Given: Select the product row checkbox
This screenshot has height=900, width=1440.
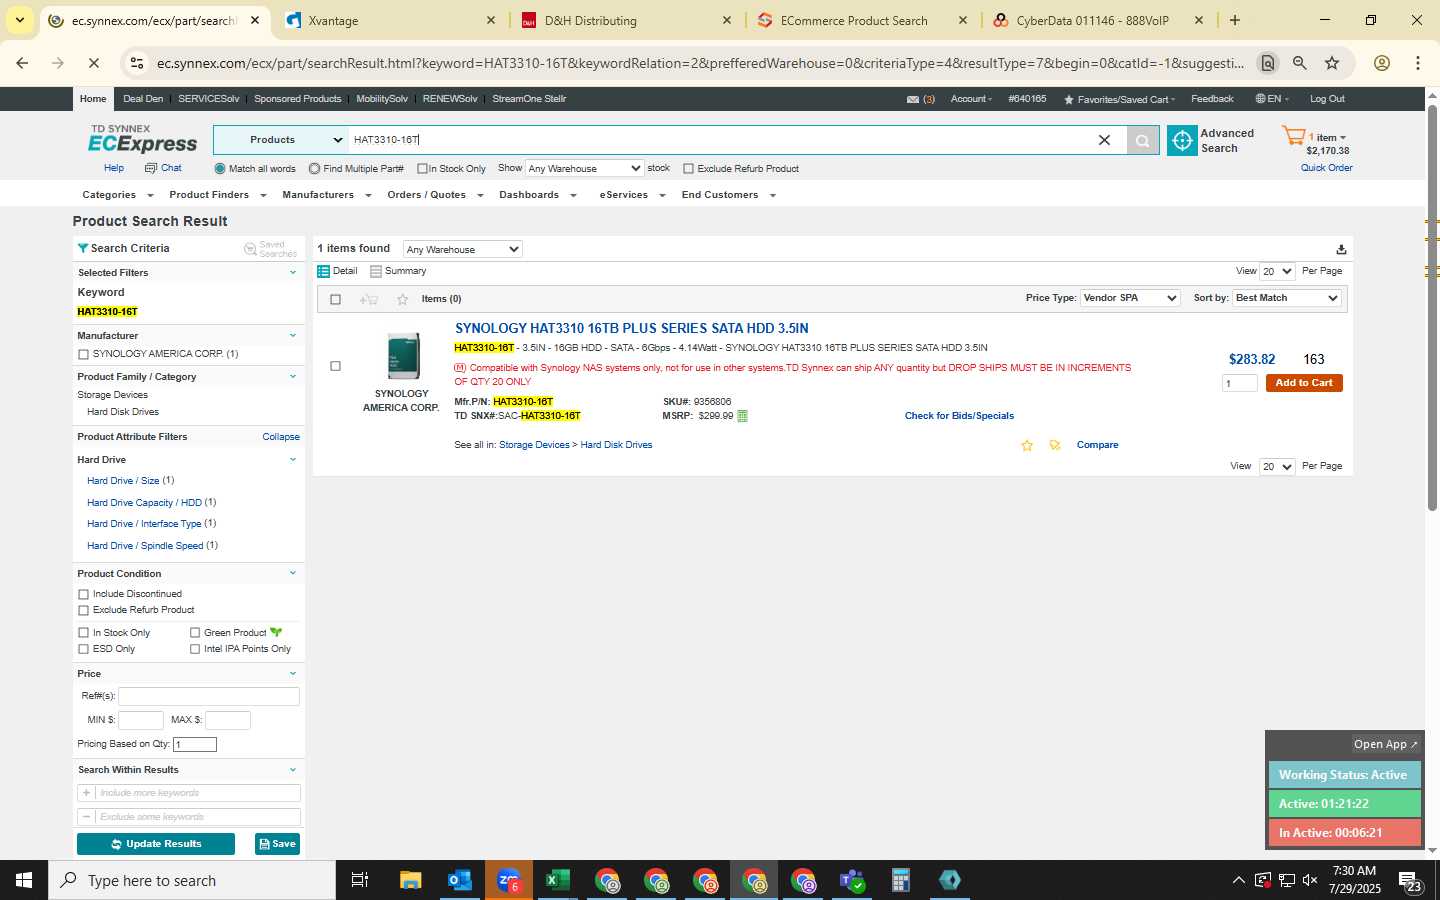Looking at the screenshot, I should [335, 366].
